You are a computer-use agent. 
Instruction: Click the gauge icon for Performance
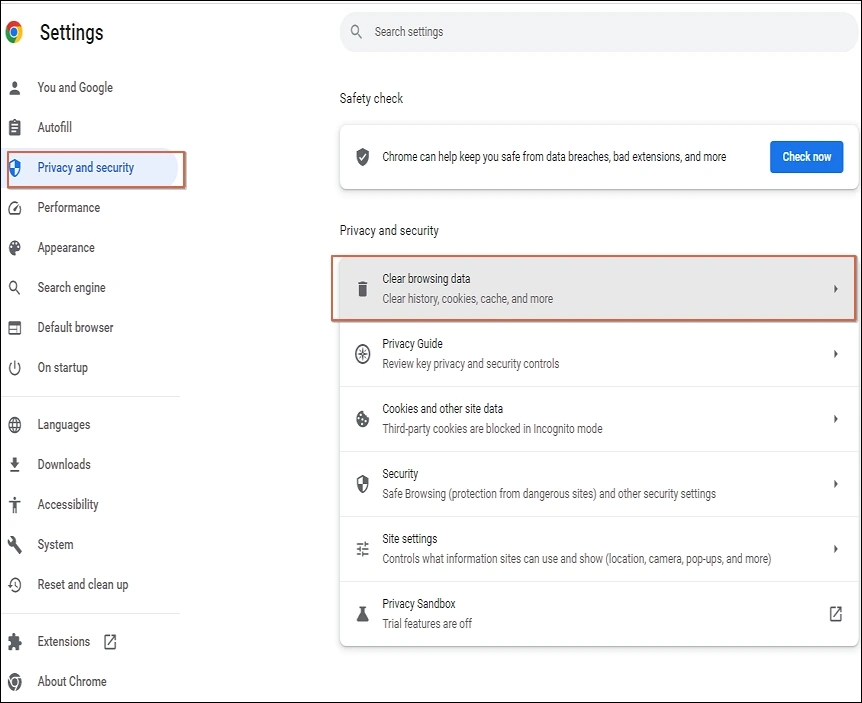pyautogui.click(x=15, y=208)
